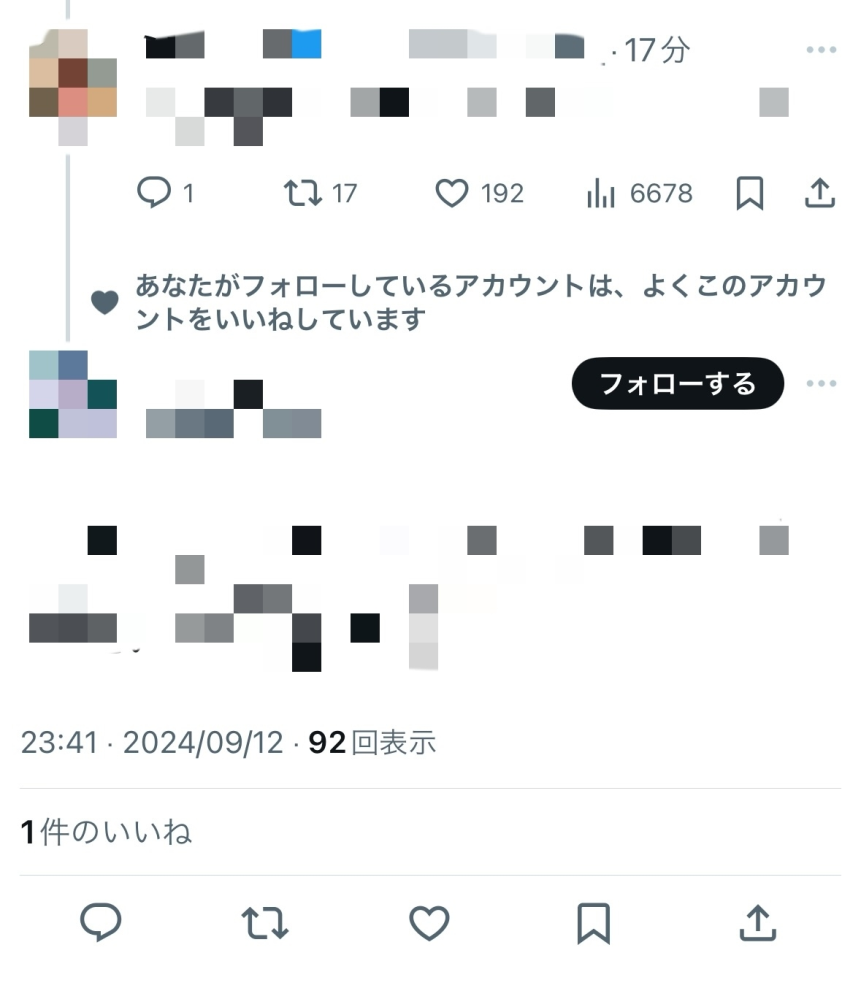Tap the heart icon beside the recommendation notice

click(x=105, y=302)
